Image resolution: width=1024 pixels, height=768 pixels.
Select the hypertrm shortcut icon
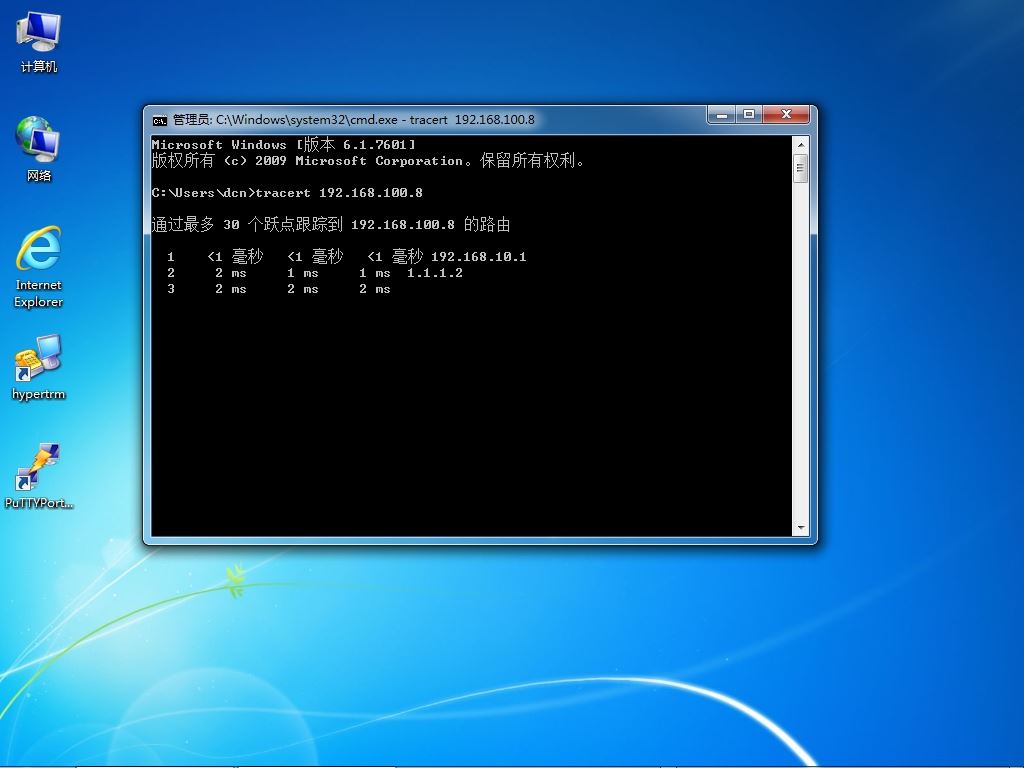tap(39, 366)
